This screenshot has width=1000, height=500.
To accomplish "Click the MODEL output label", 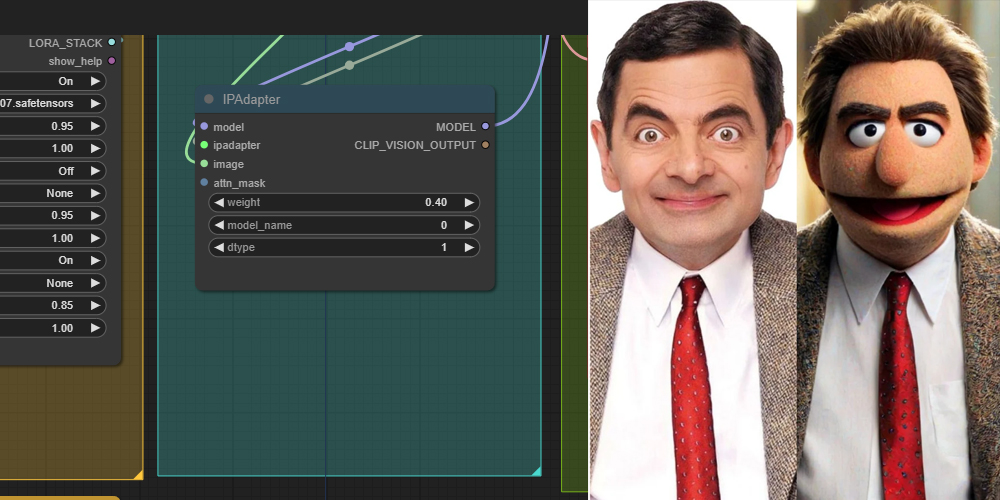I will click(456, 127).
